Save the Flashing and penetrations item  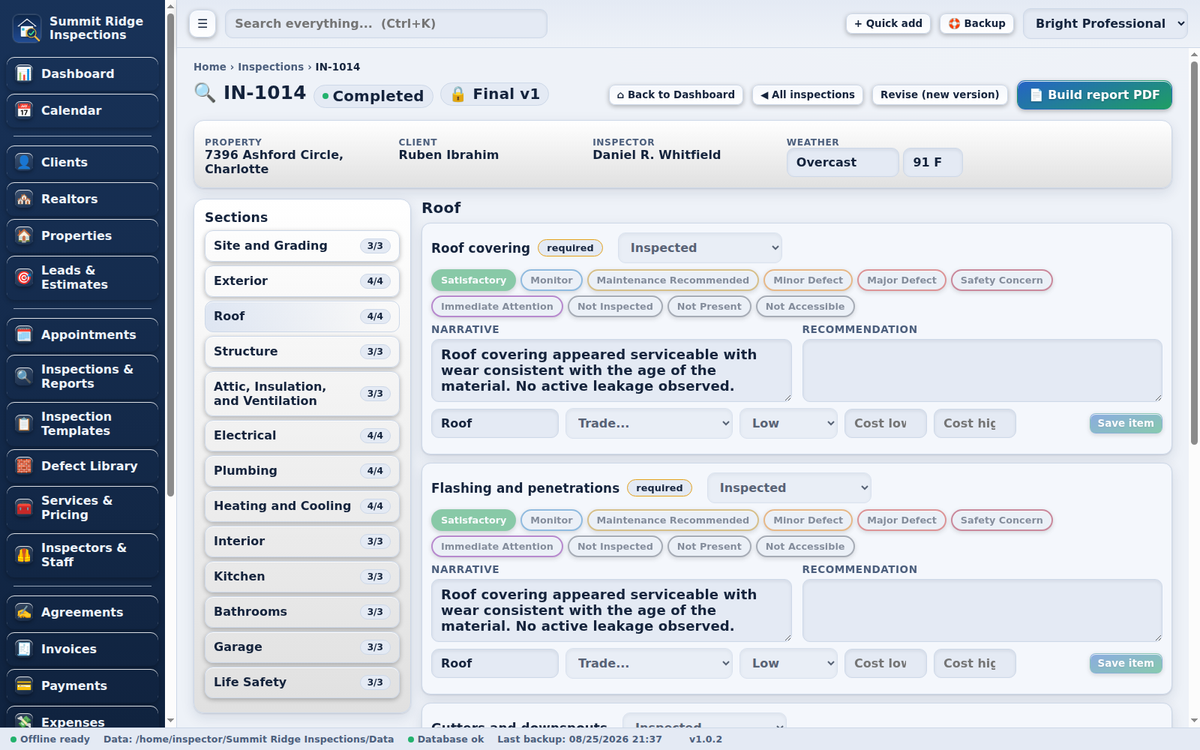(1125, 663)
